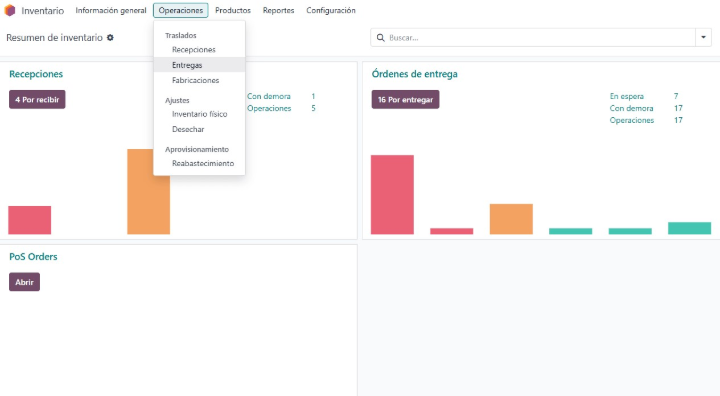Open the Productos menu
Image resolution: width=720 pixels, height=396 pixels.
click(x=233, y=10)
